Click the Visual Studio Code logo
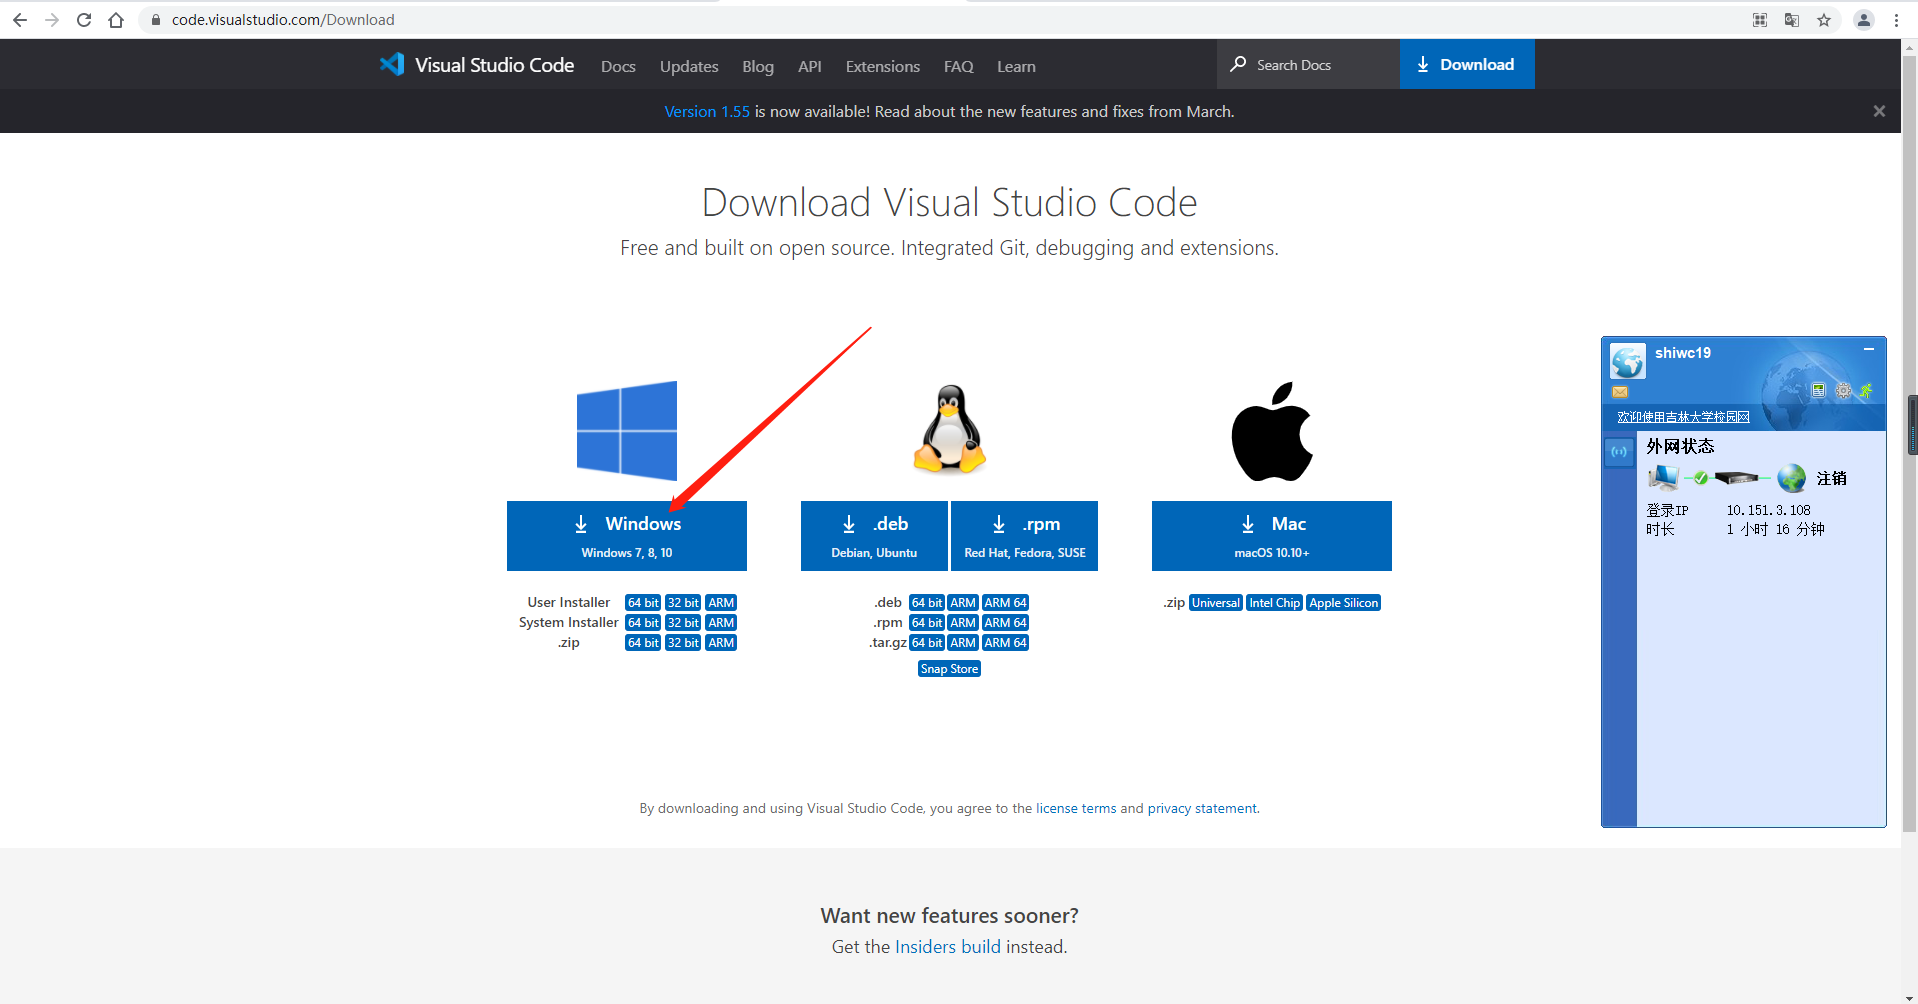Screen dimensions: 1918x1004 392,64
